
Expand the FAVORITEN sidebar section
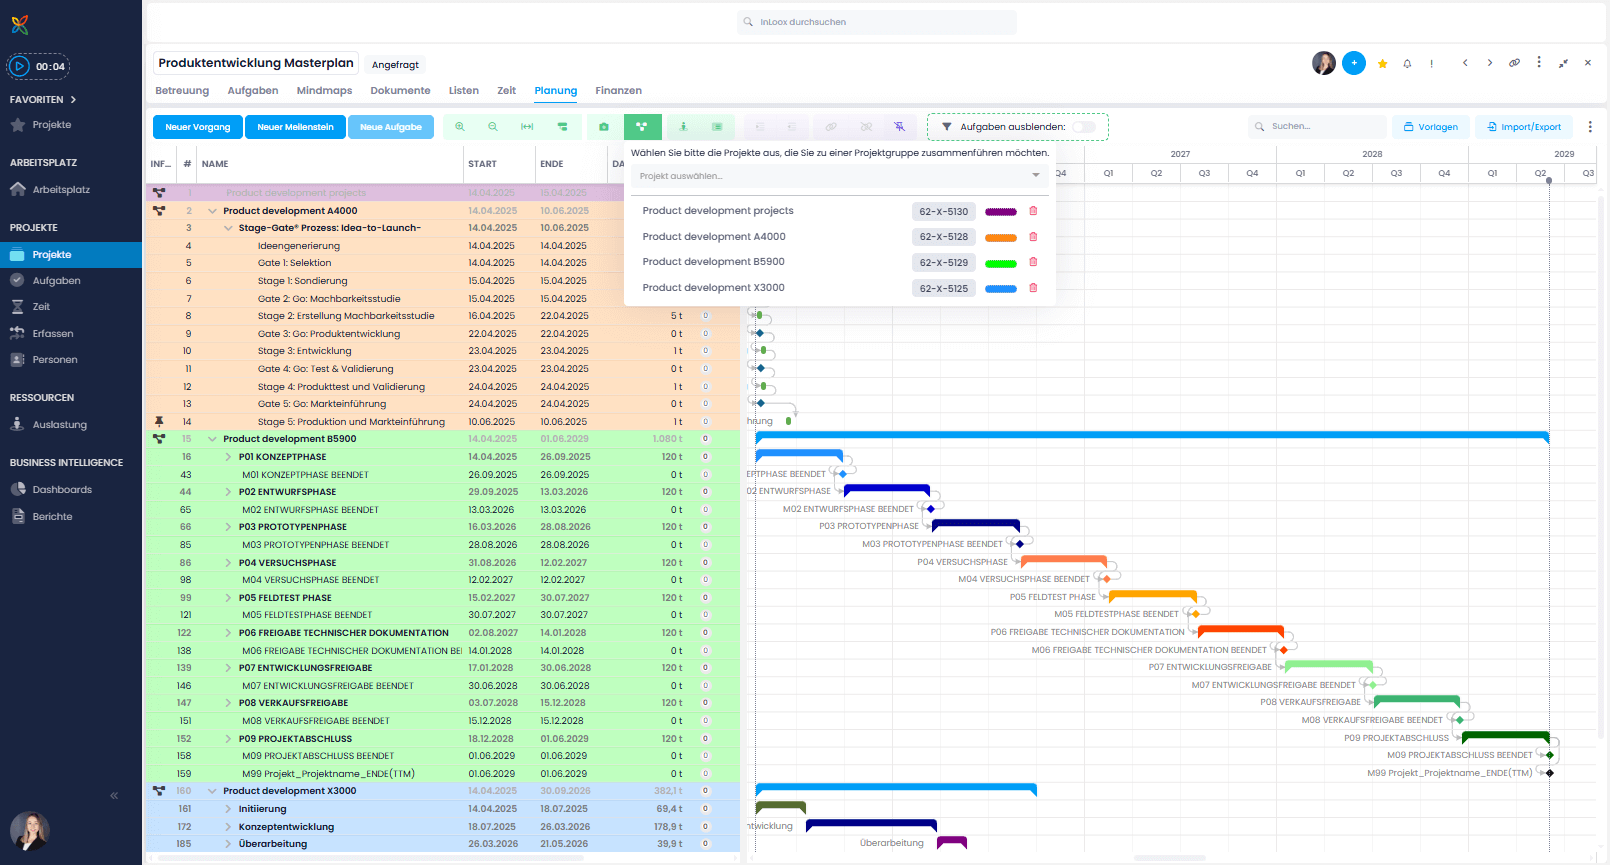[x=73, y=100]
